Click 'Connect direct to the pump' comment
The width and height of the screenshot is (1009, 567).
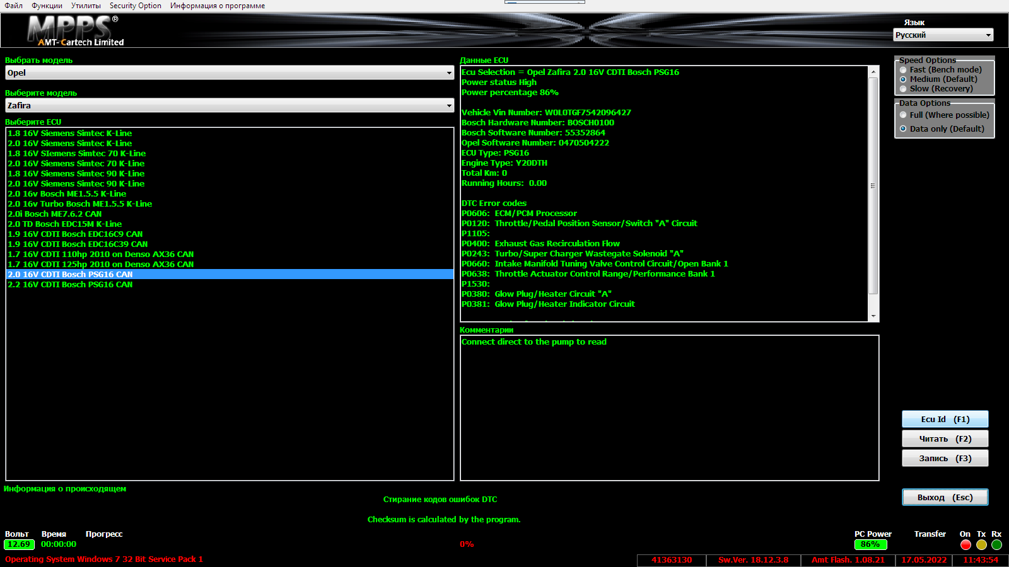533,342
